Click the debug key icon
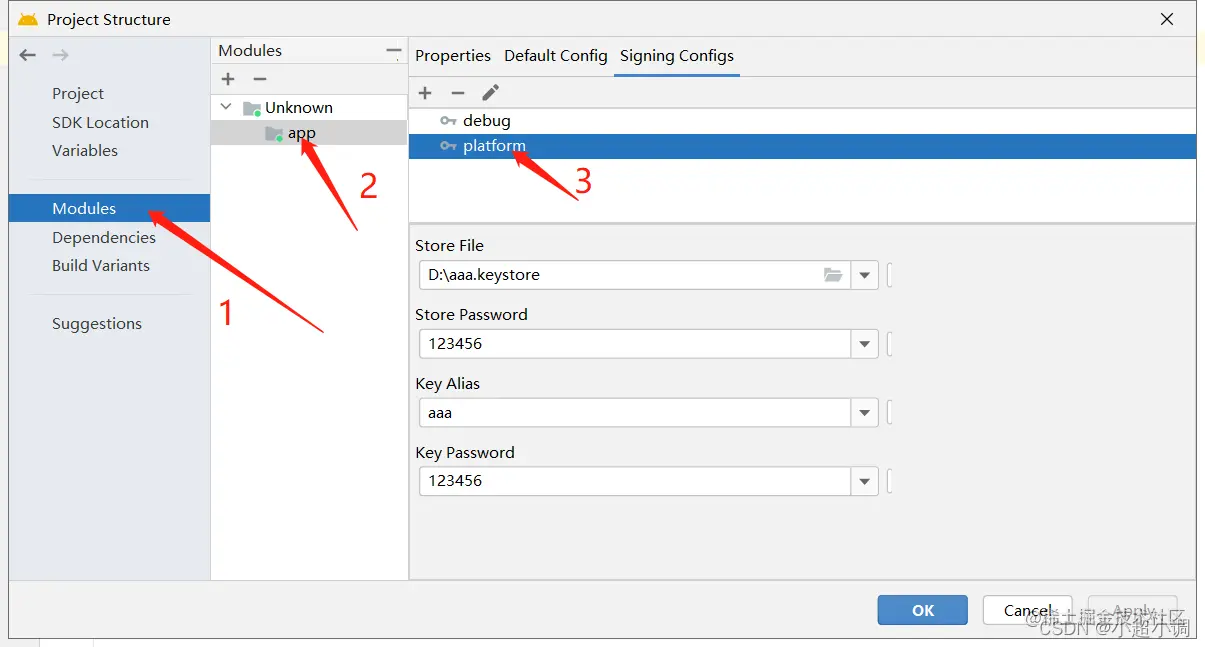The height and width of the screenshot is (647, 1205). [448, 121]
